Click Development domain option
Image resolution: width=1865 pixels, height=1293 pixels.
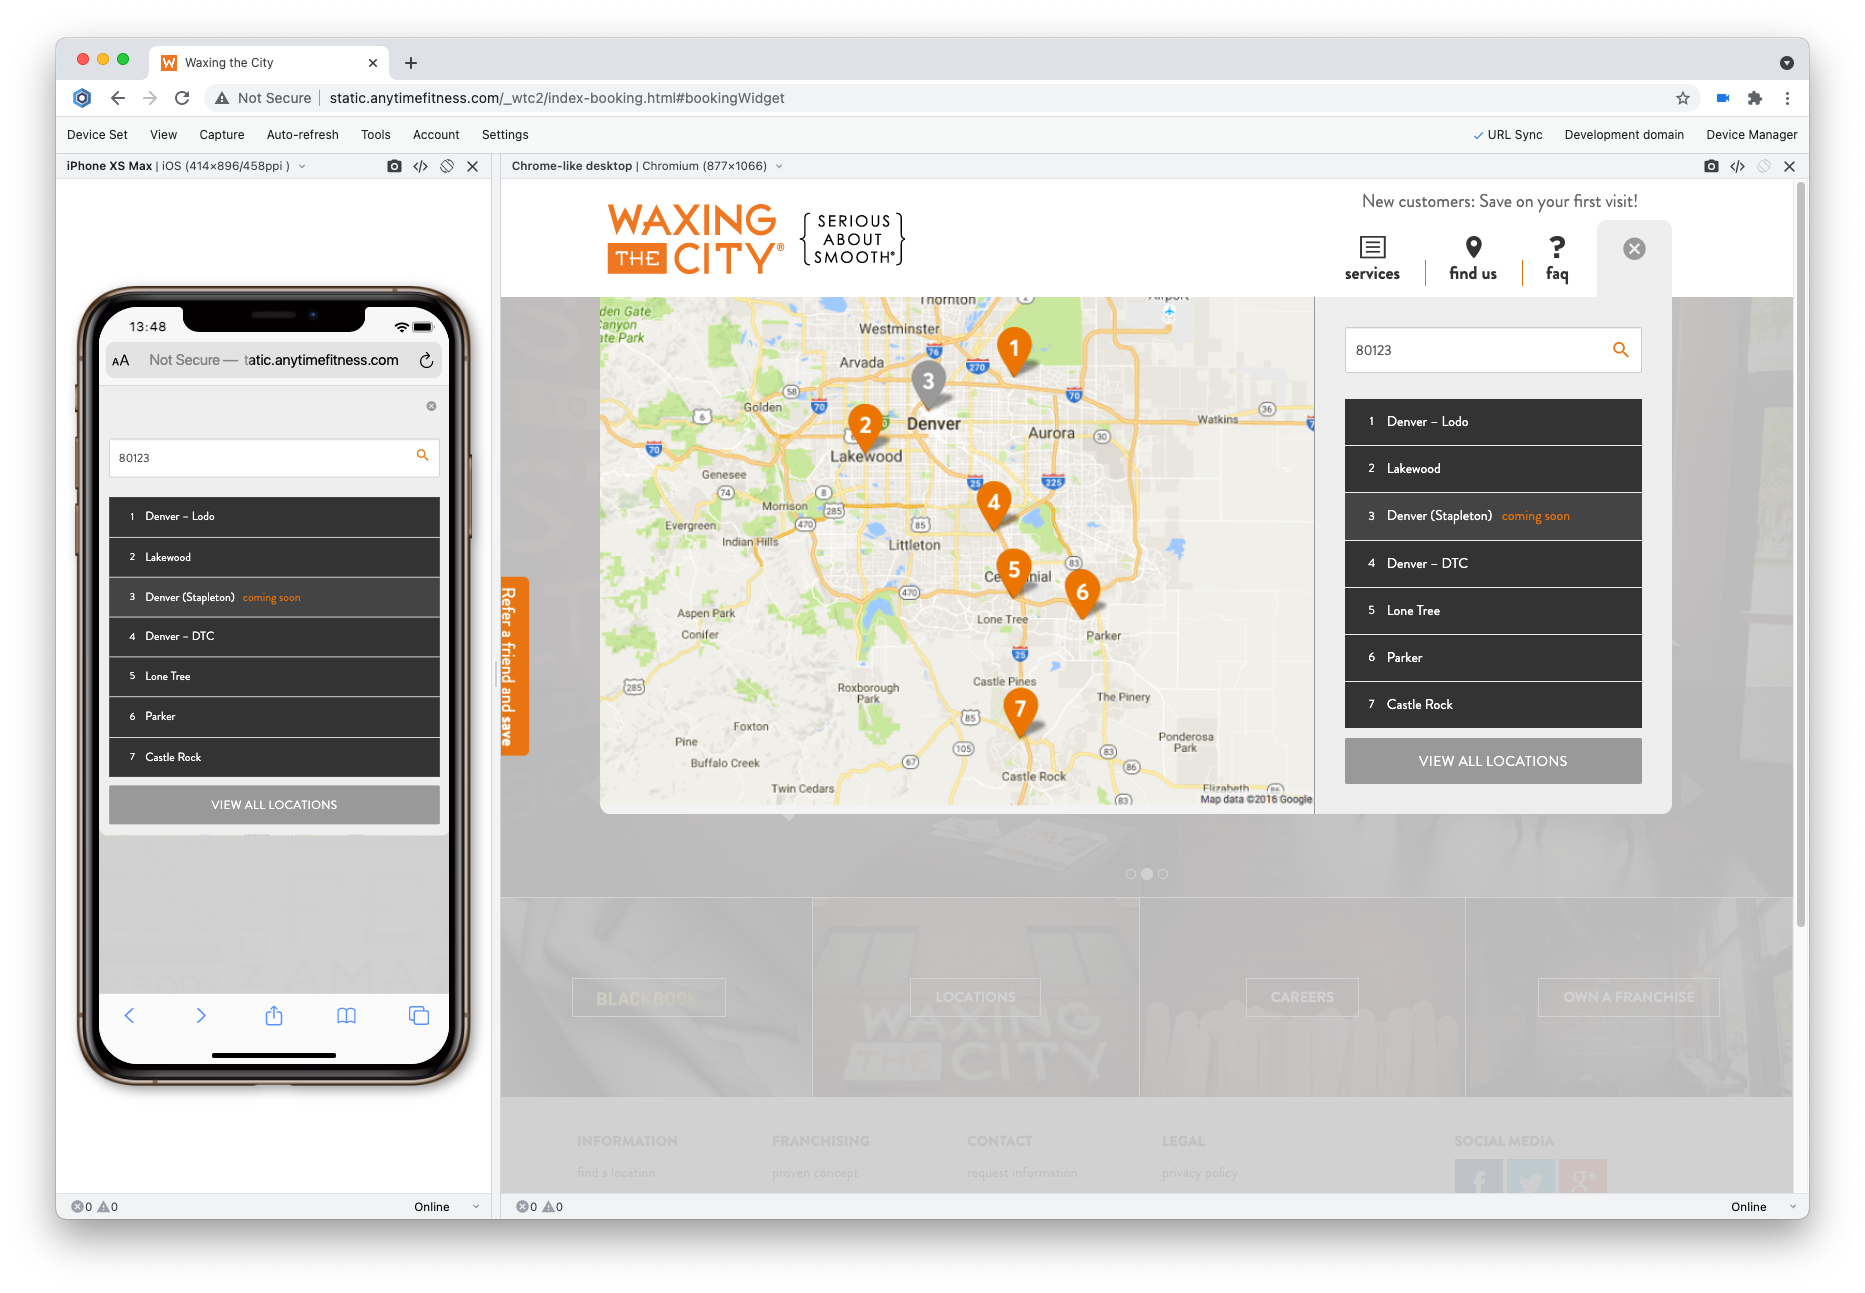coord(1624,135)
